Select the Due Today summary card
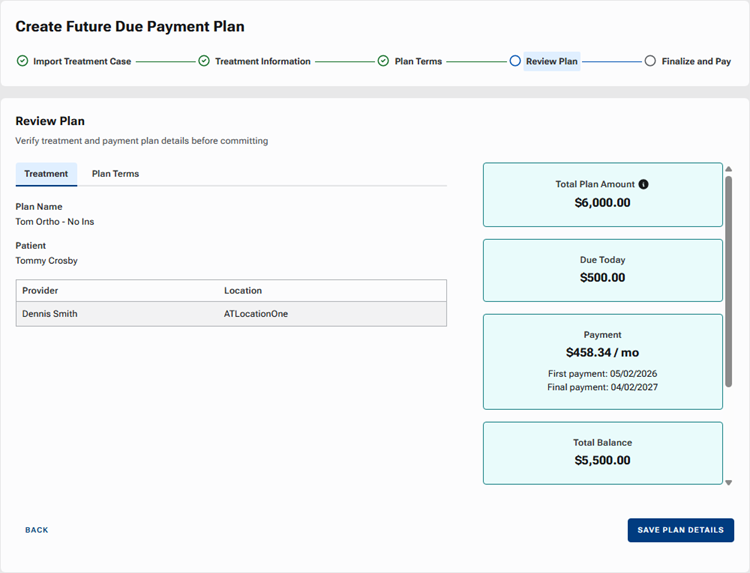The height and width of the screenshot is (573, 750). 602,270
